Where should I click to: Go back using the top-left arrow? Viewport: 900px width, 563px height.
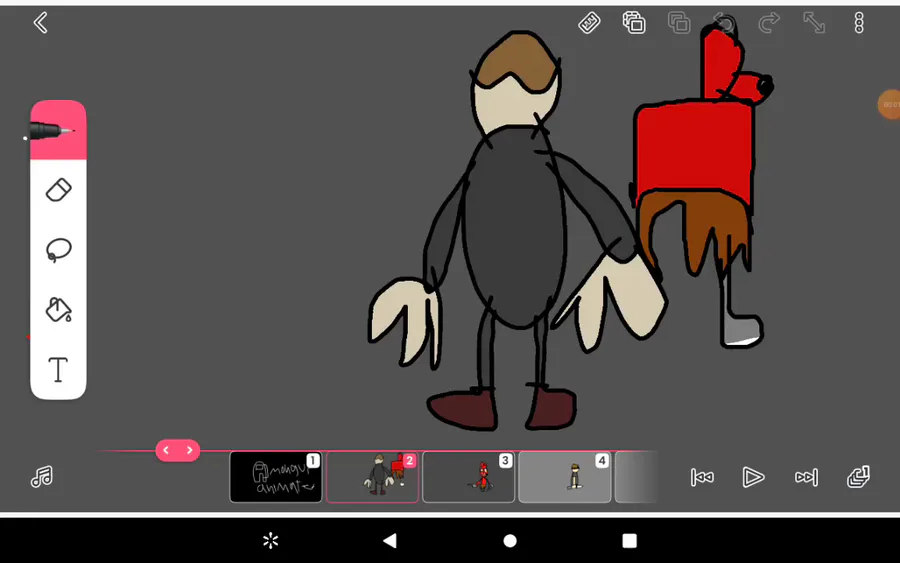click(40, 23)
